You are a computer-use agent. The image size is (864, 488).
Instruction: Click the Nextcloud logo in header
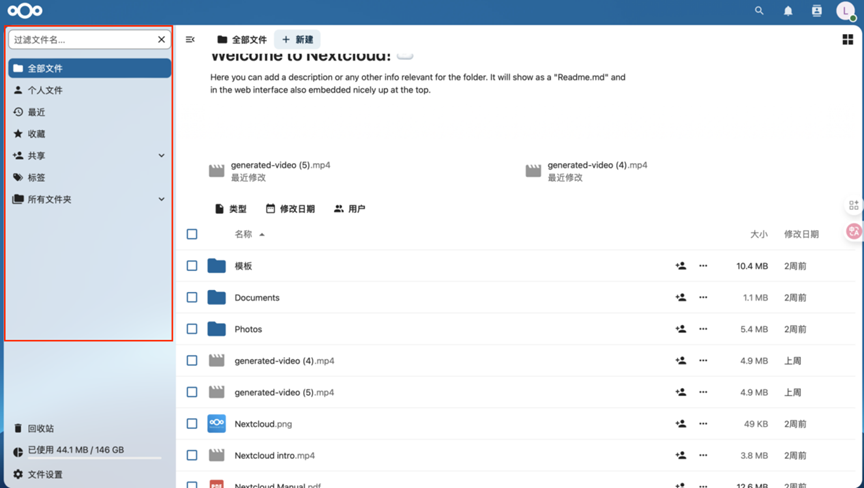tap(25, 11)
